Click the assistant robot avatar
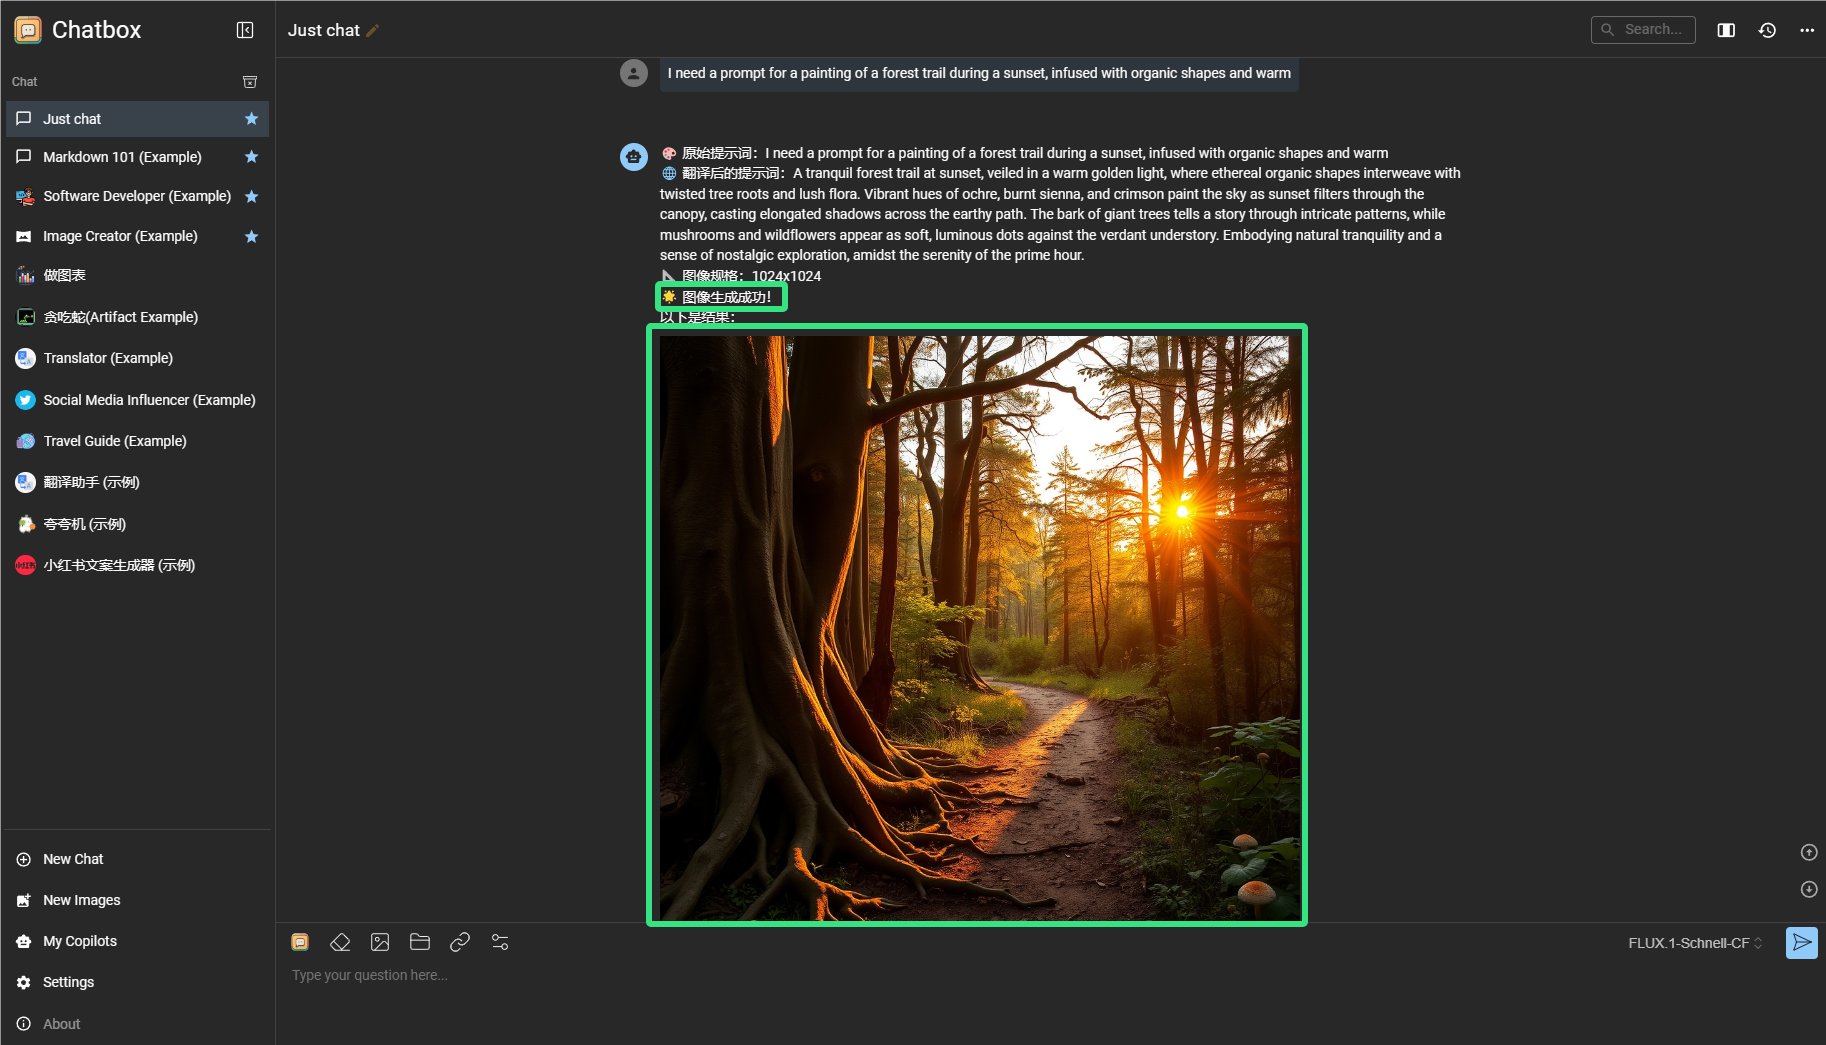The height and width of the screenshot is (1045, 1826). tap(634, 157)
